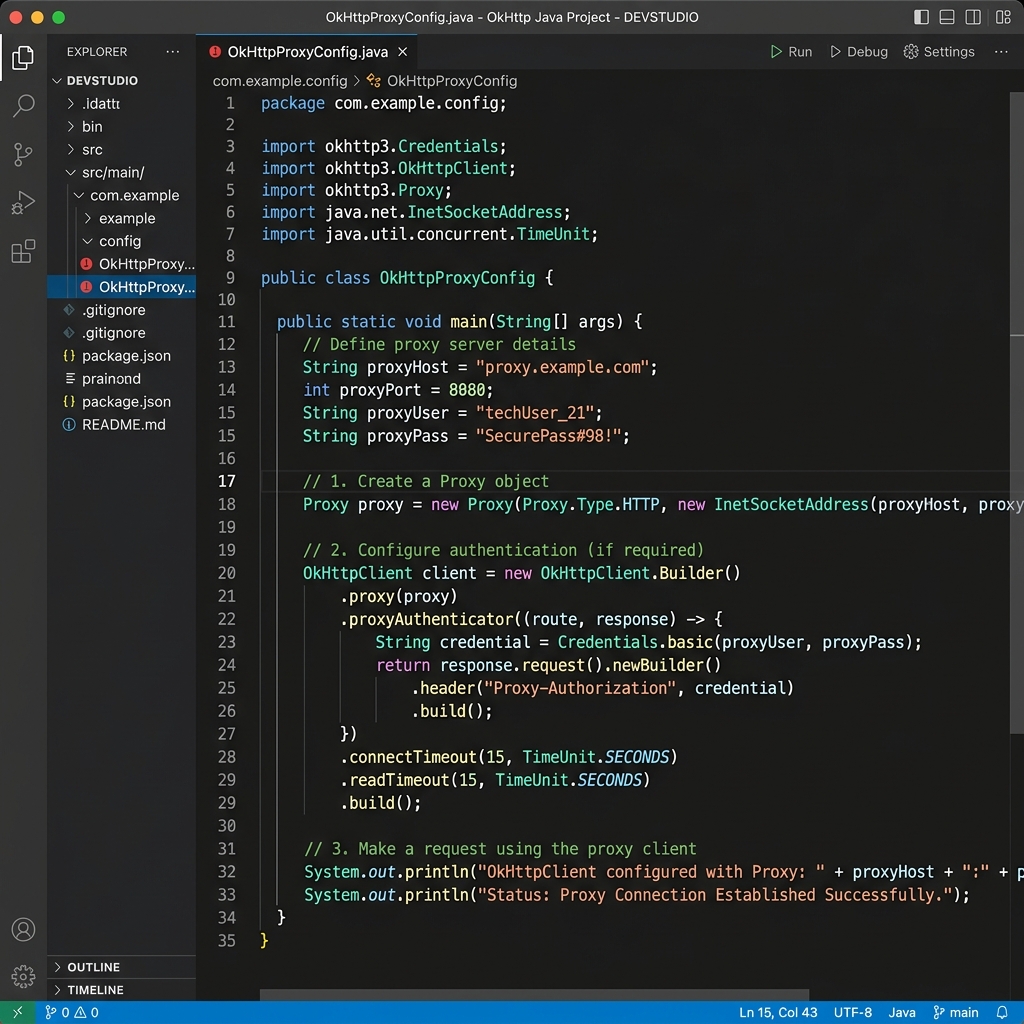Click the proxyHost string "proxy.example.com"
Image resolution: width=1024 pixels, height=1024 pixels.
click(x=562, y=367)
